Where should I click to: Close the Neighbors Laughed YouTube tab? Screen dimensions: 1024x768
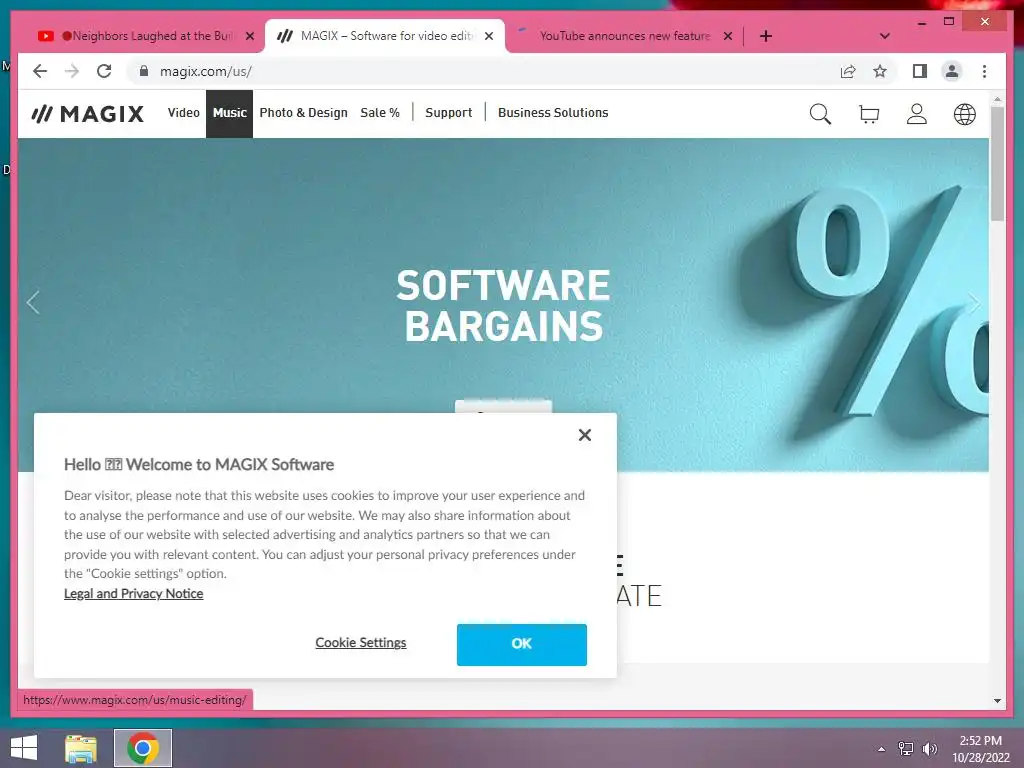(x=249, y=36)
